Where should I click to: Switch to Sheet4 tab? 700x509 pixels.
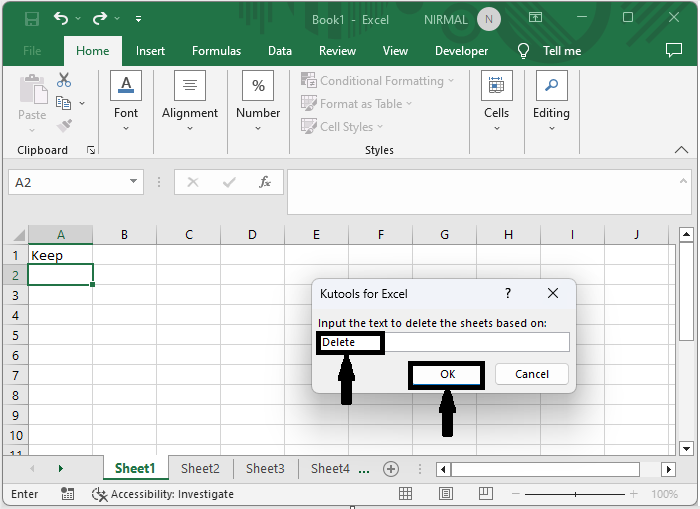[x=330, y=468]
